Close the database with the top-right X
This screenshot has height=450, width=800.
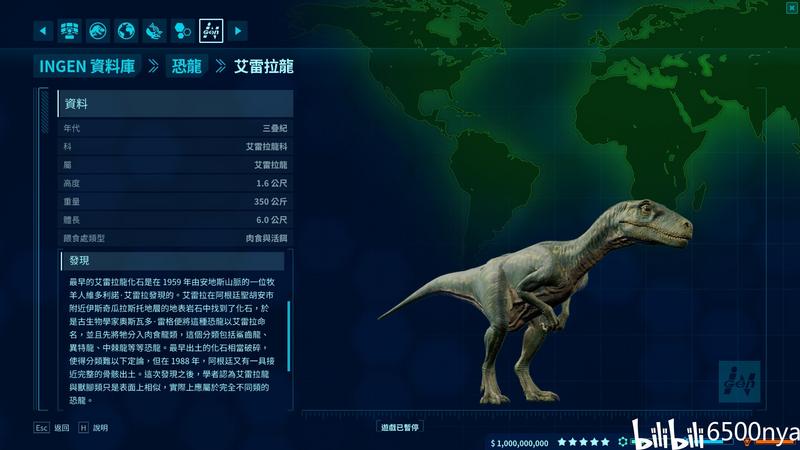(x=791, y=7)
